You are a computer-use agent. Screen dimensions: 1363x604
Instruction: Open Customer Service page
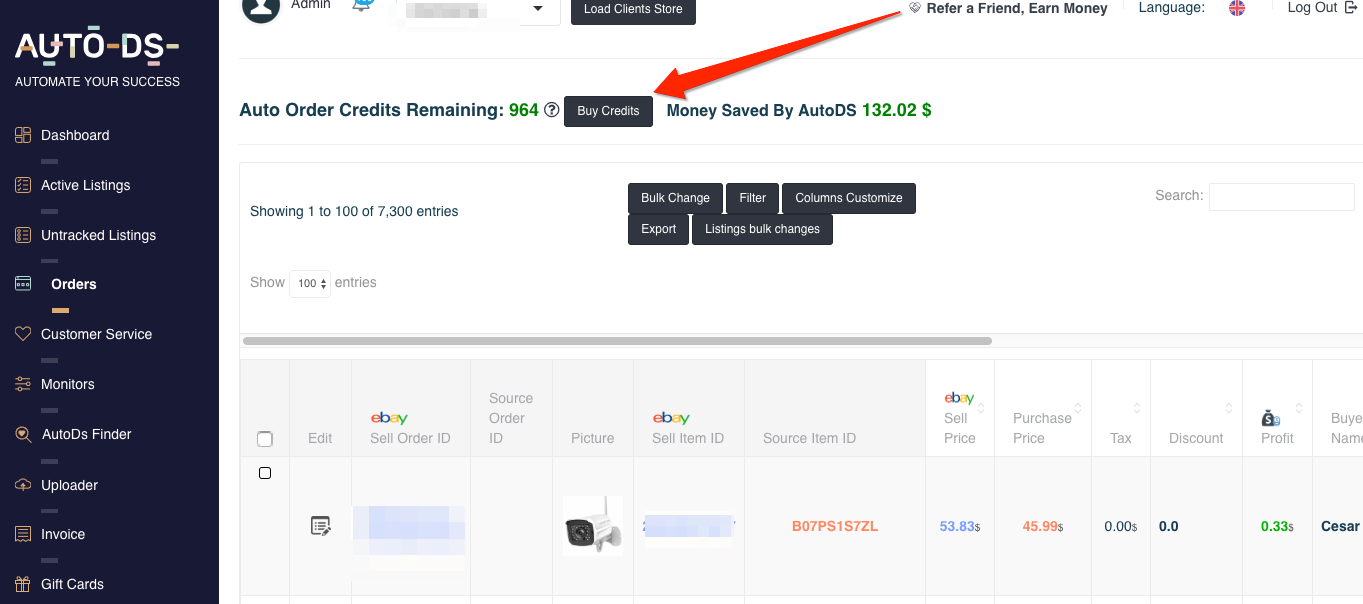[x=96, y=334]
